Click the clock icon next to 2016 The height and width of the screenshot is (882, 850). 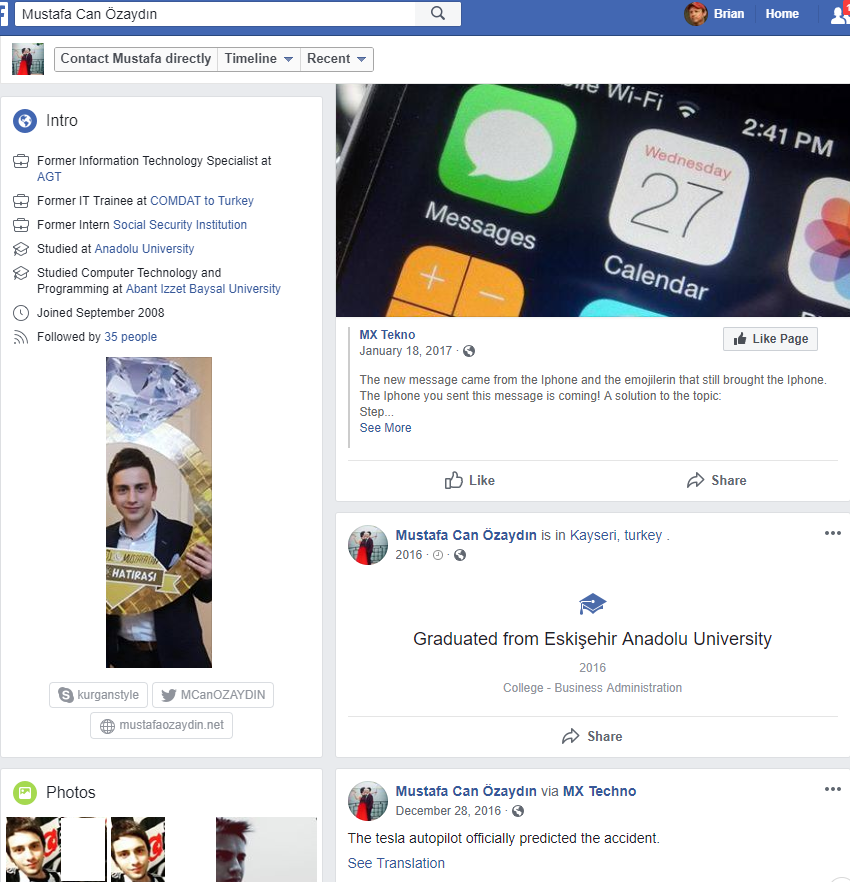click(x=438, y=555)
